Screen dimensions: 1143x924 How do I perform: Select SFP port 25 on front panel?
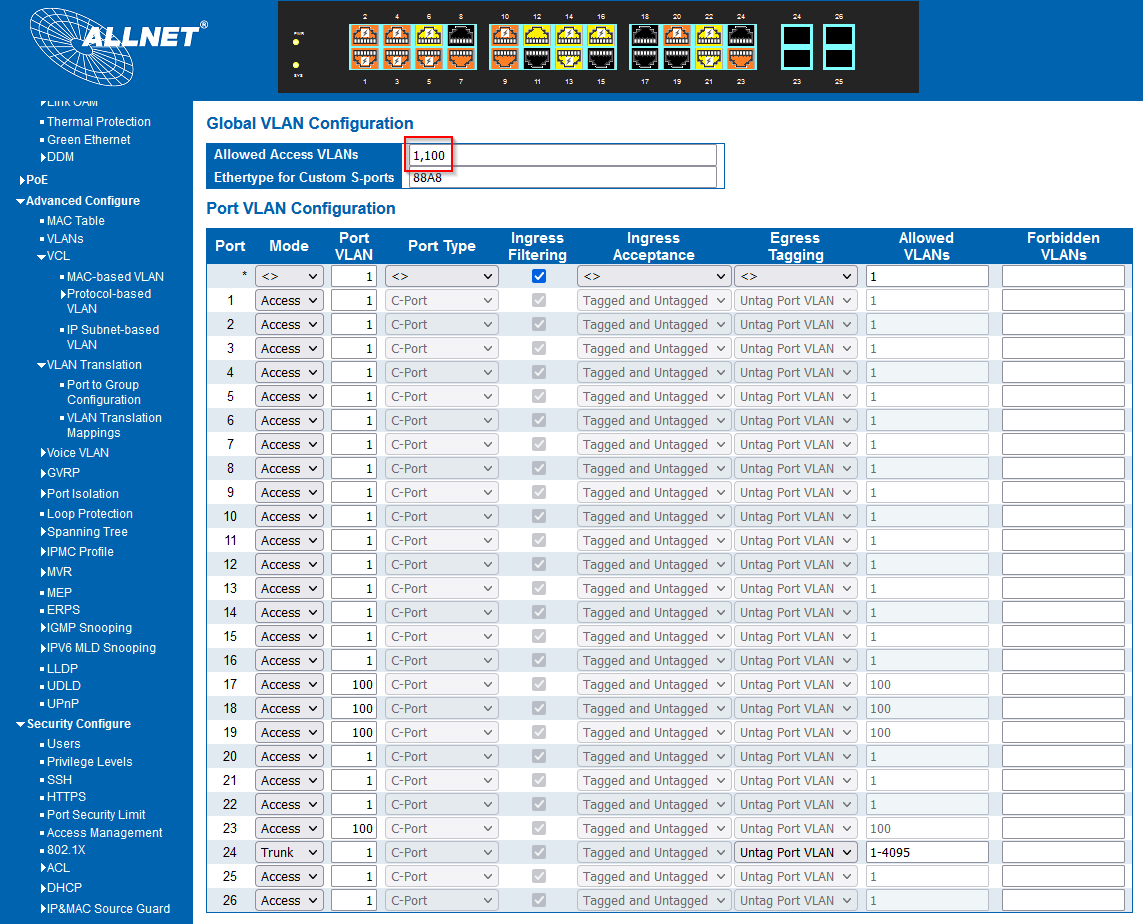pos(838,60)
